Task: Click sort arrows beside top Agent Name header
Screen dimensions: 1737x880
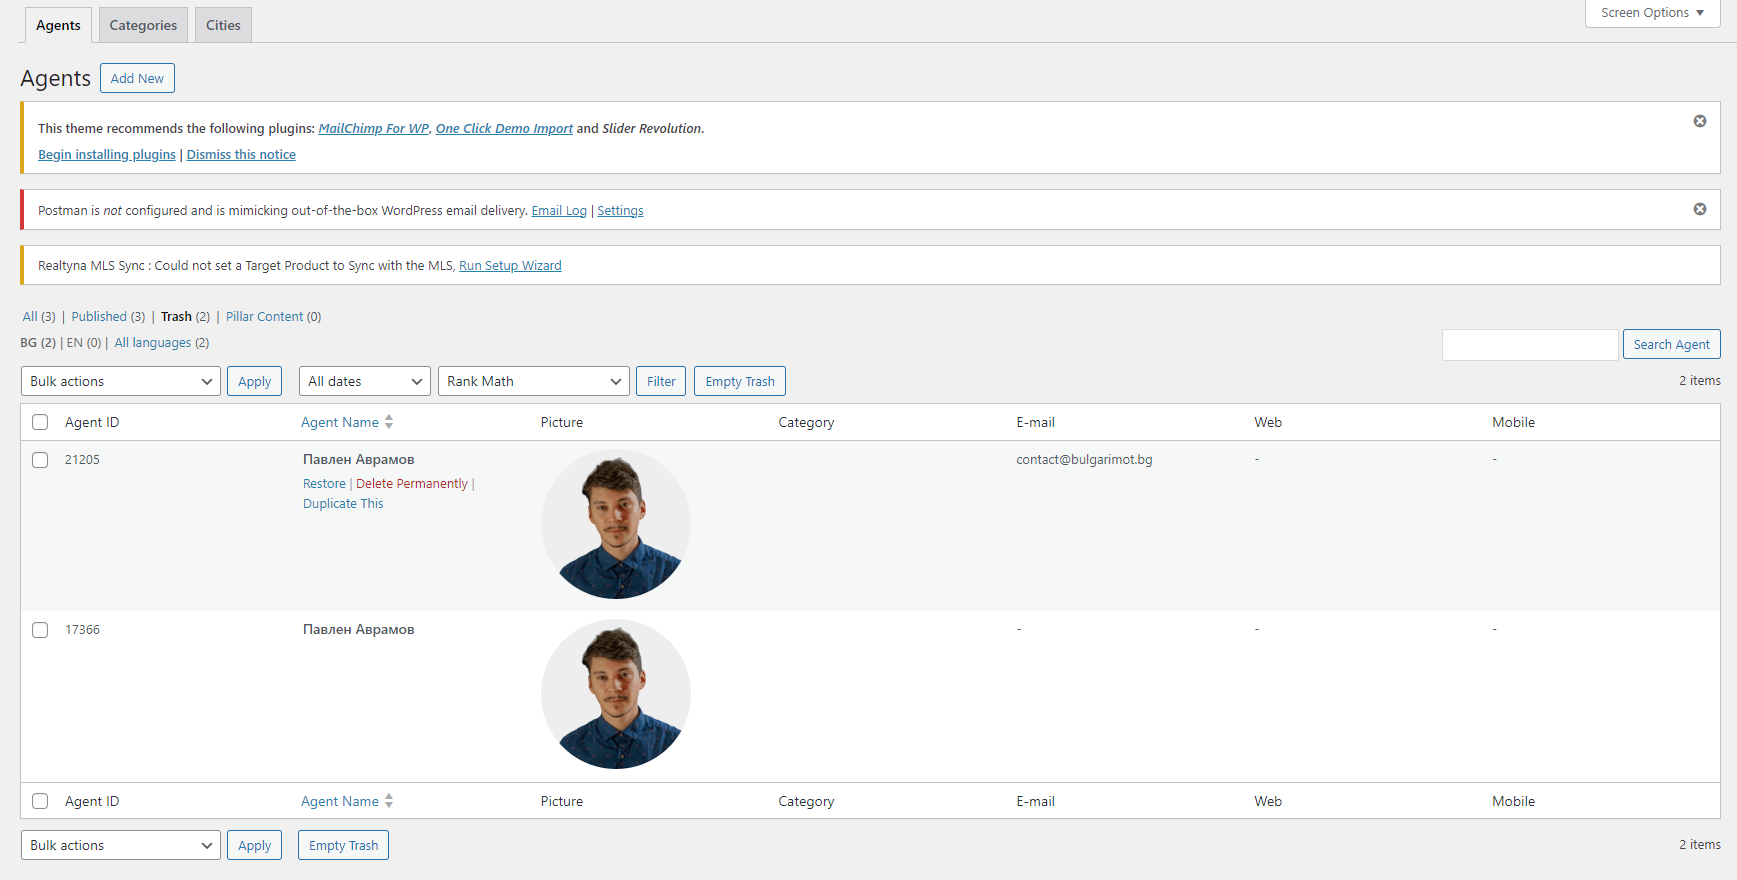Action: [x=389, y=422]
